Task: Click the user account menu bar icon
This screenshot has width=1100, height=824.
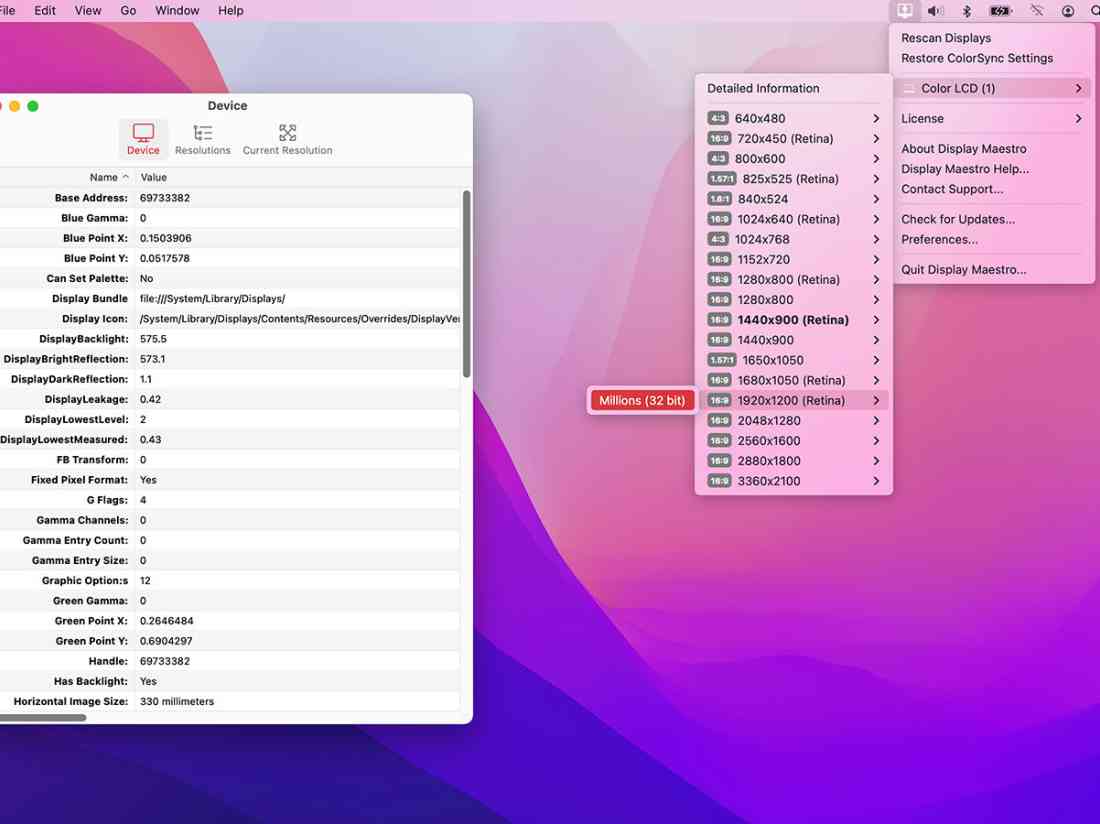Action: point(1067,10)
